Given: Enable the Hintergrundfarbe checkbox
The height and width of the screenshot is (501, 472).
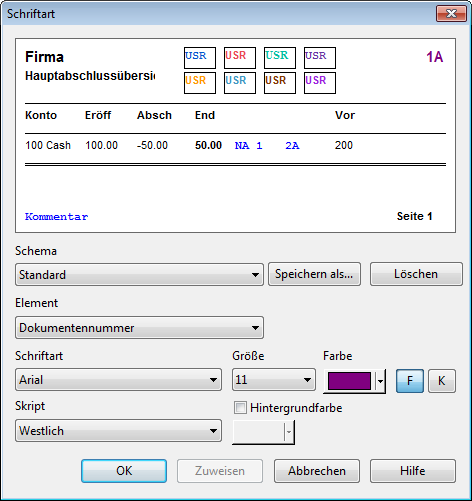Looking at the screenshot, I should coord(240,408).
